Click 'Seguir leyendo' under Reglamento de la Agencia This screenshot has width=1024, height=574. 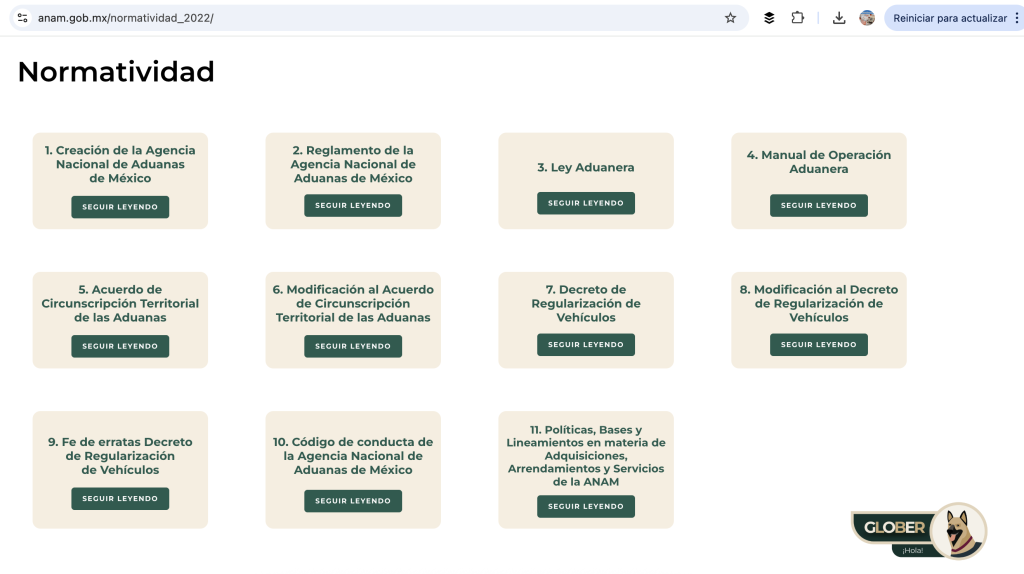tap(353, 206)
